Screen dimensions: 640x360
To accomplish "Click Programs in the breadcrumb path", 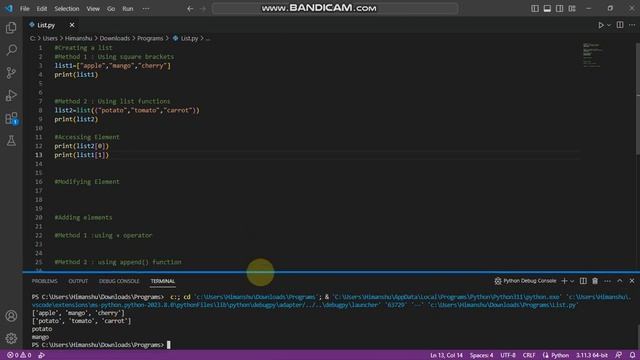I will point(150,38).
